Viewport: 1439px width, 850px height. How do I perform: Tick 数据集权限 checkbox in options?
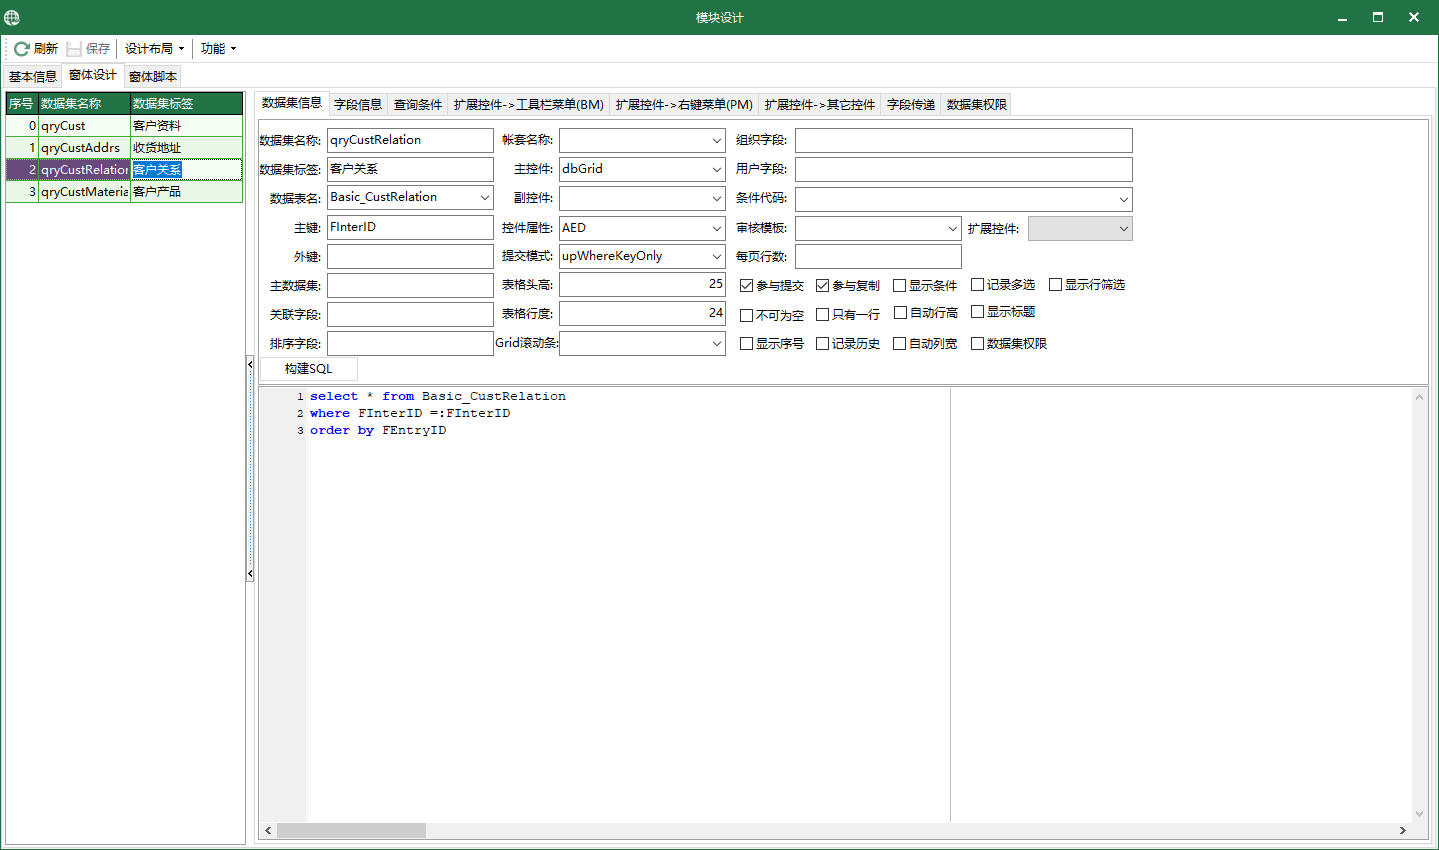977,343
